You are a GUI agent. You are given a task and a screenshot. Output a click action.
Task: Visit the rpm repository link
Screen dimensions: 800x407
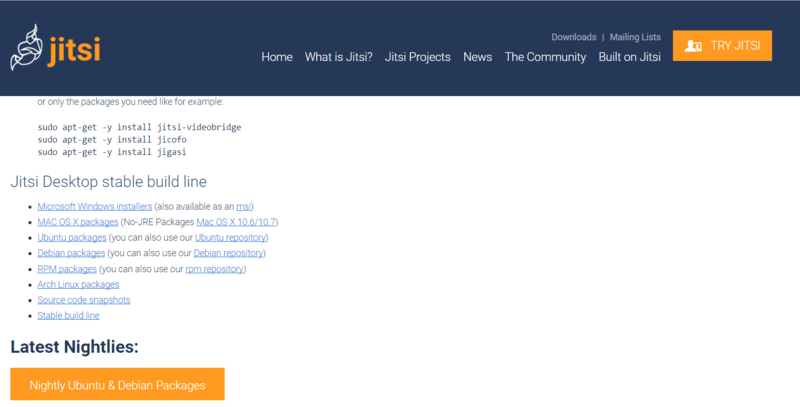point(214,269)
